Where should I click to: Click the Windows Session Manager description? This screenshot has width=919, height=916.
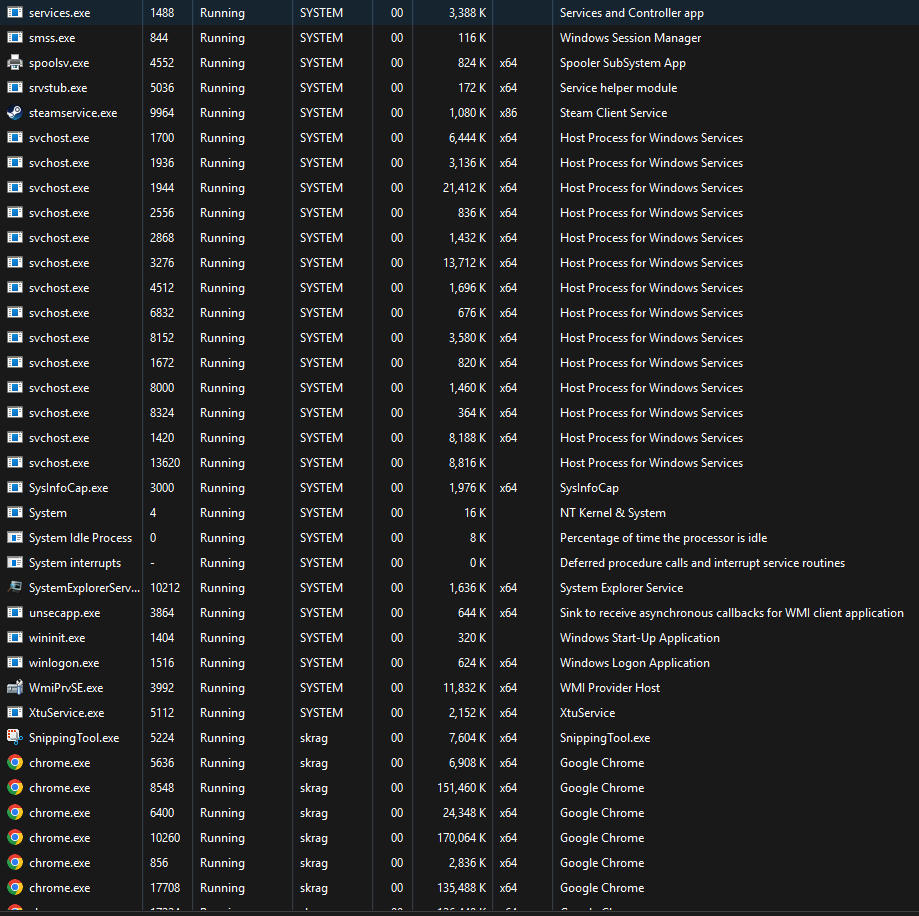[630, 38]
